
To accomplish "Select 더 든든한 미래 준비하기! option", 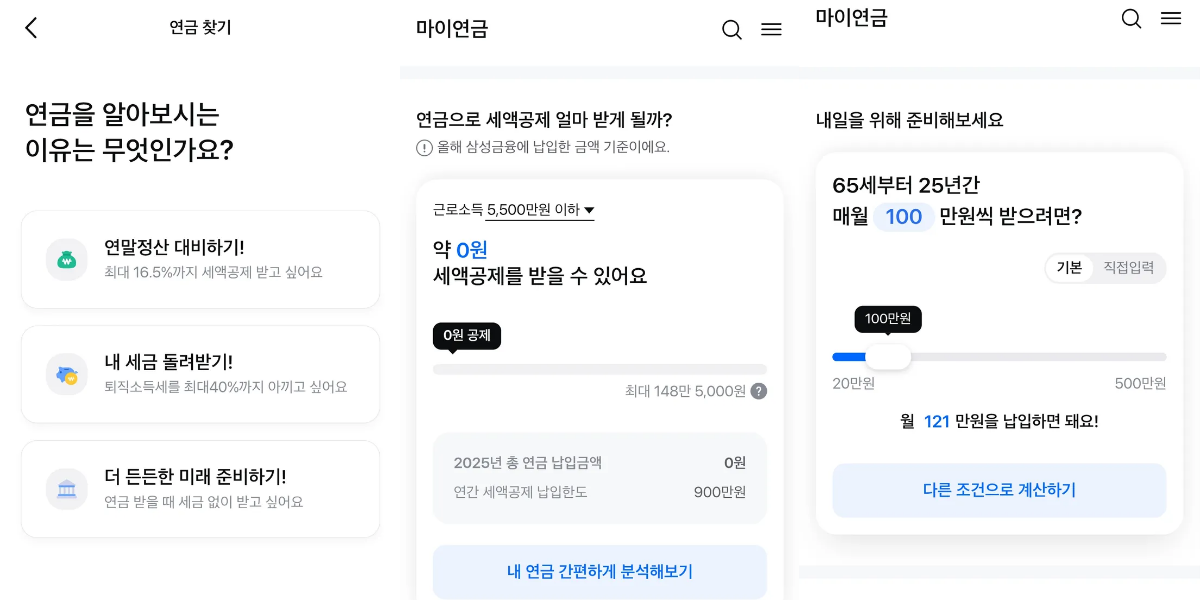I will click(200, 489).
